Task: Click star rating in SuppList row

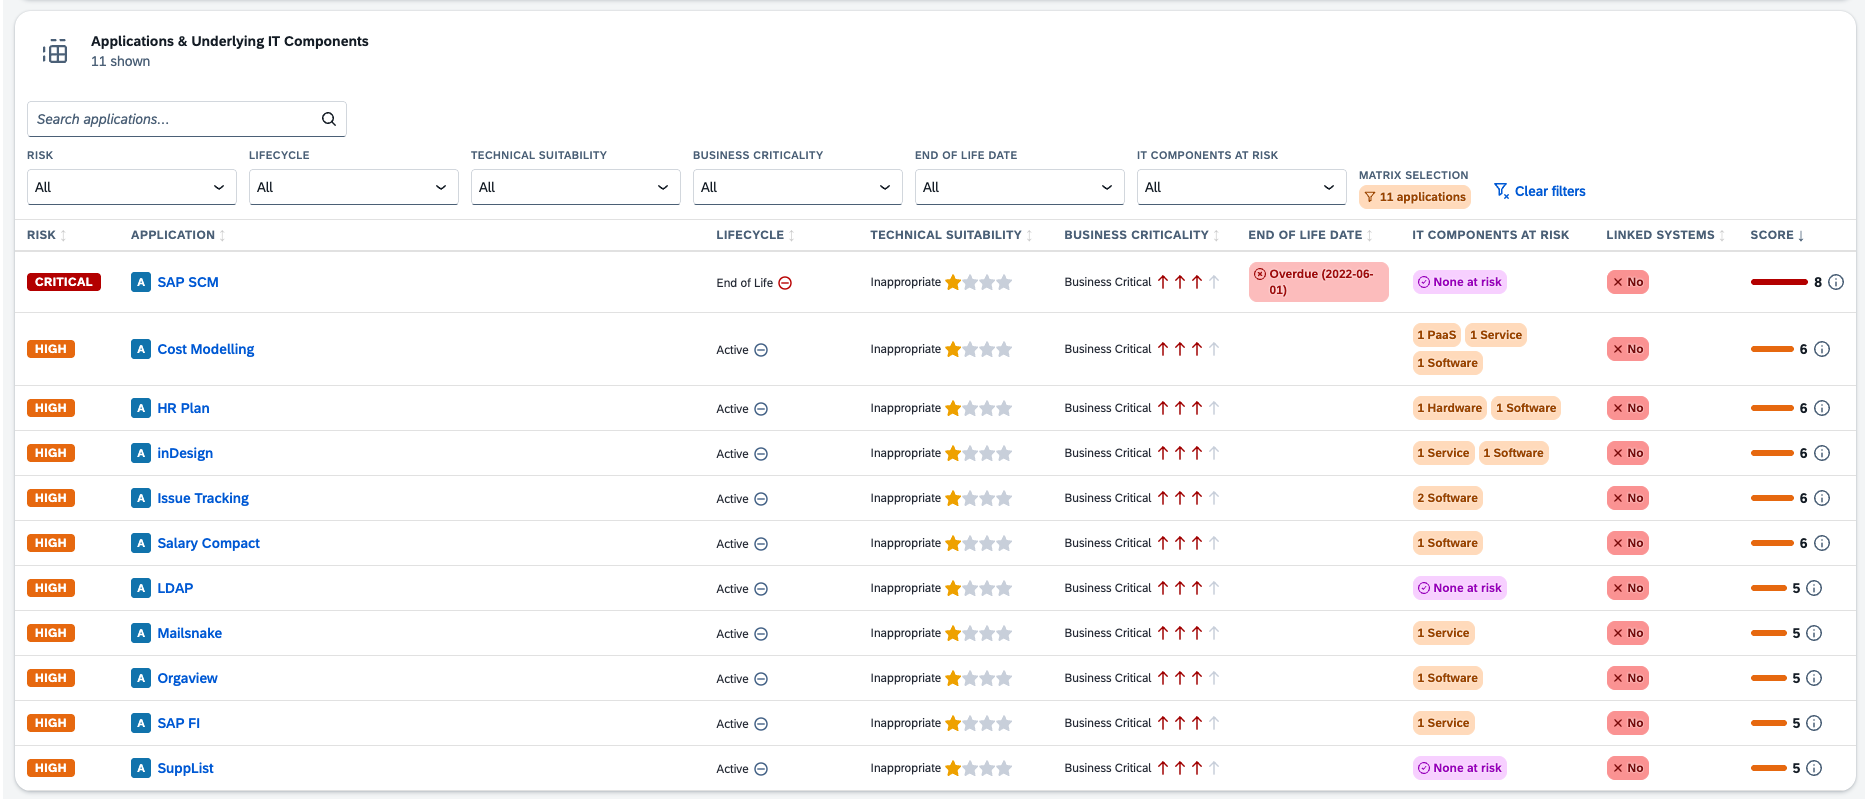Action: coord(978,768)
